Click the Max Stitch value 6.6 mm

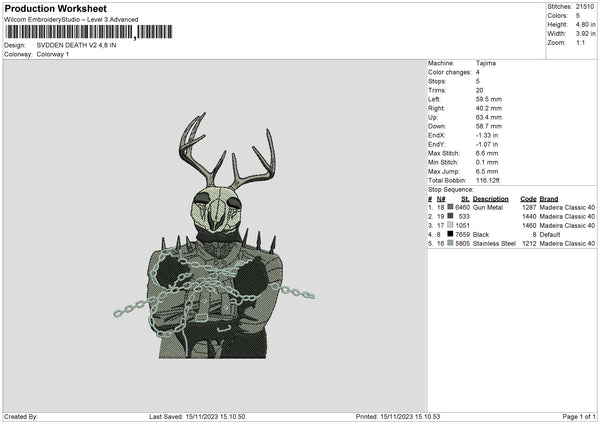pyautogui.click(x=487, y=153)
